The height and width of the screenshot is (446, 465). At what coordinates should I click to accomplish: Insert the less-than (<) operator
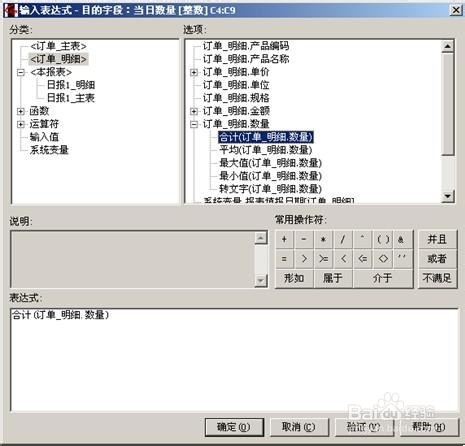click(343, 259)
